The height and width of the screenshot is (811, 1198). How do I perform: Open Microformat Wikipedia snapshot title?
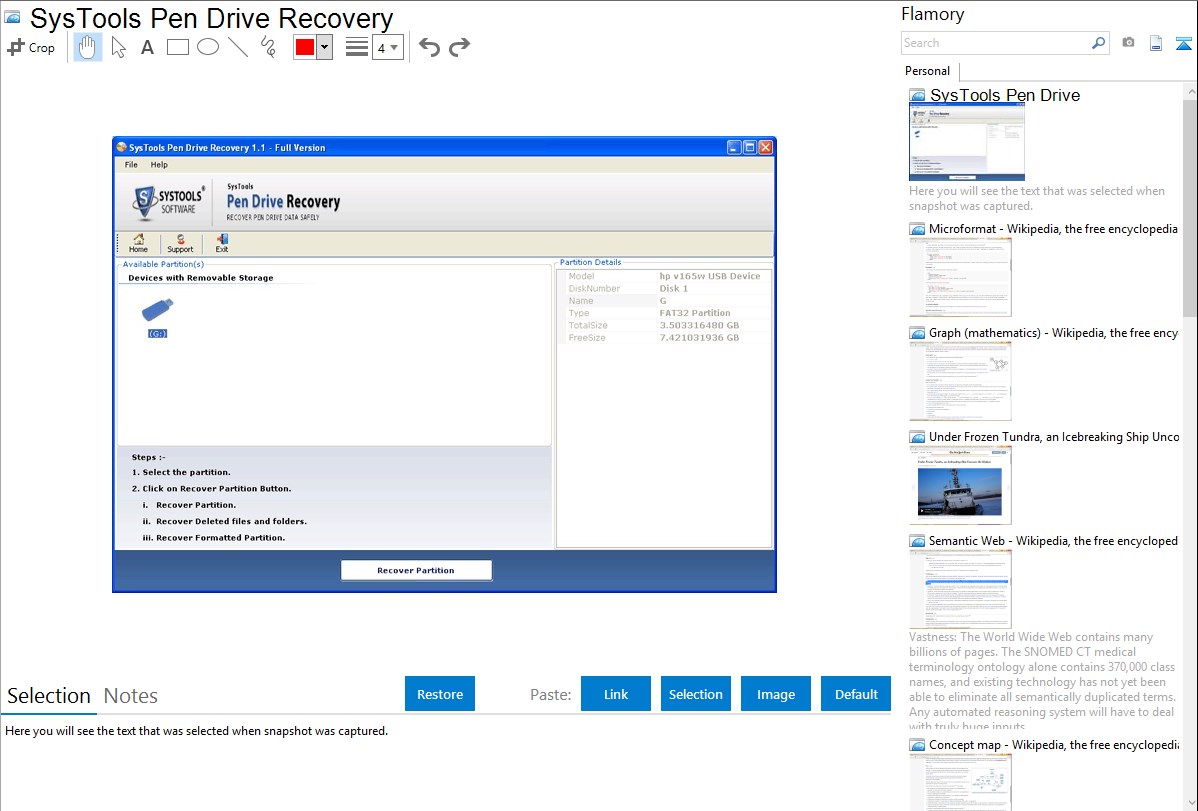pos(1053,229)
